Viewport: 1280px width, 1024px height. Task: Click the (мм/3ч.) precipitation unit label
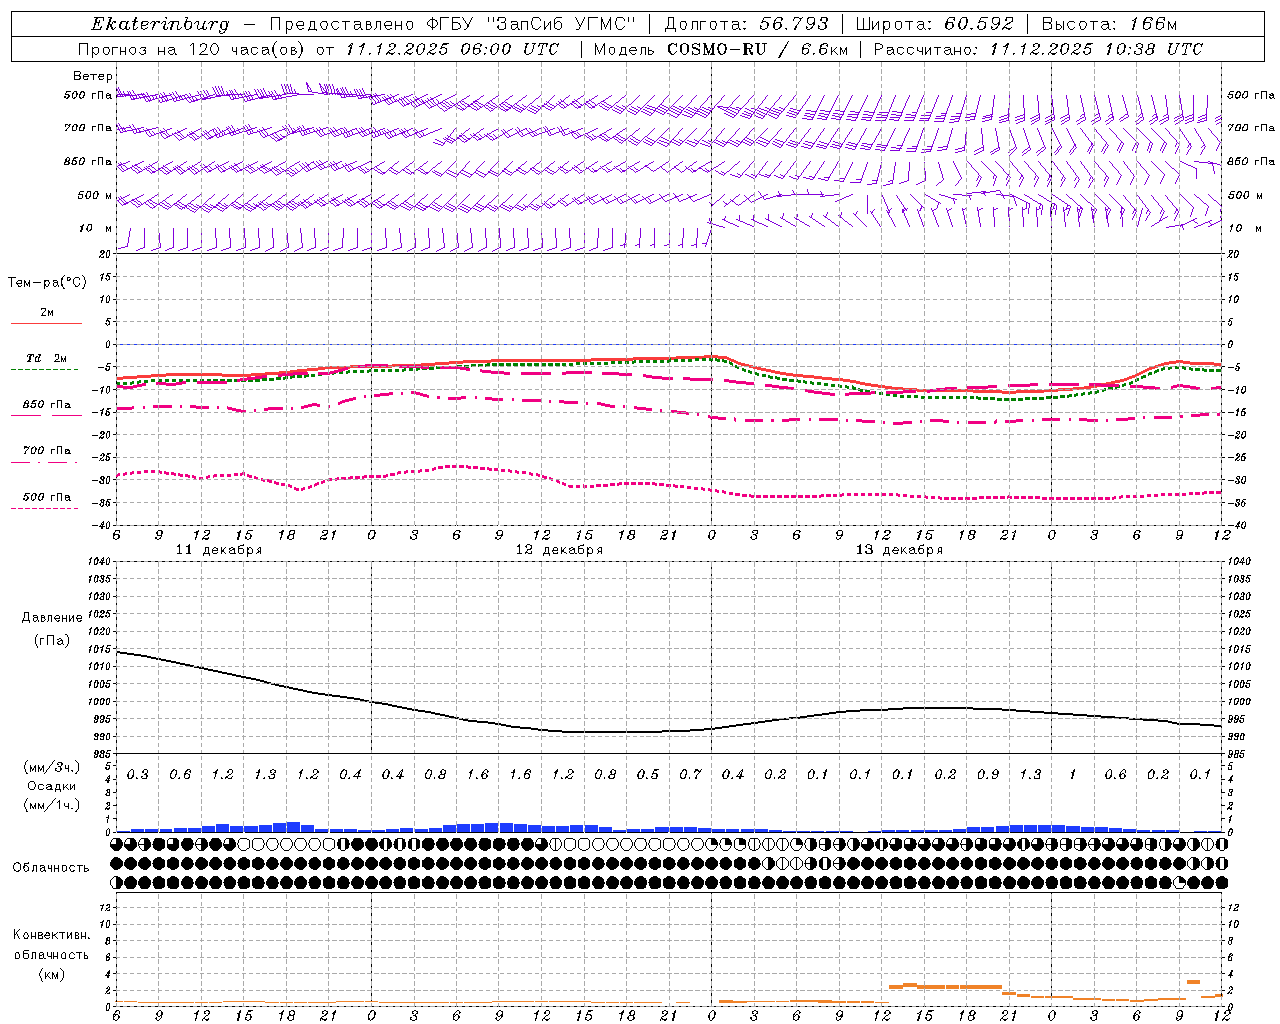pyautogui.click(x=52, y=767)
